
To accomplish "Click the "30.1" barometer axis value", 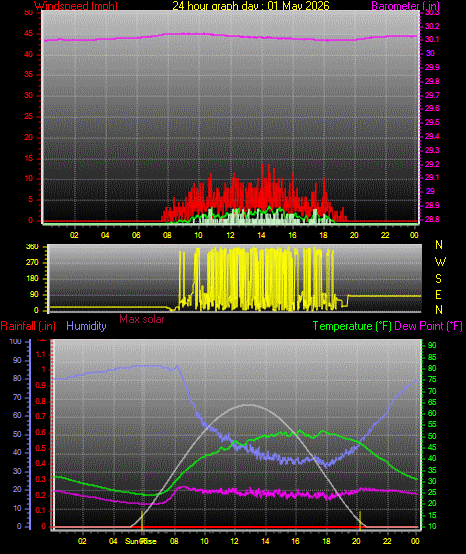I will coord(432,39).
